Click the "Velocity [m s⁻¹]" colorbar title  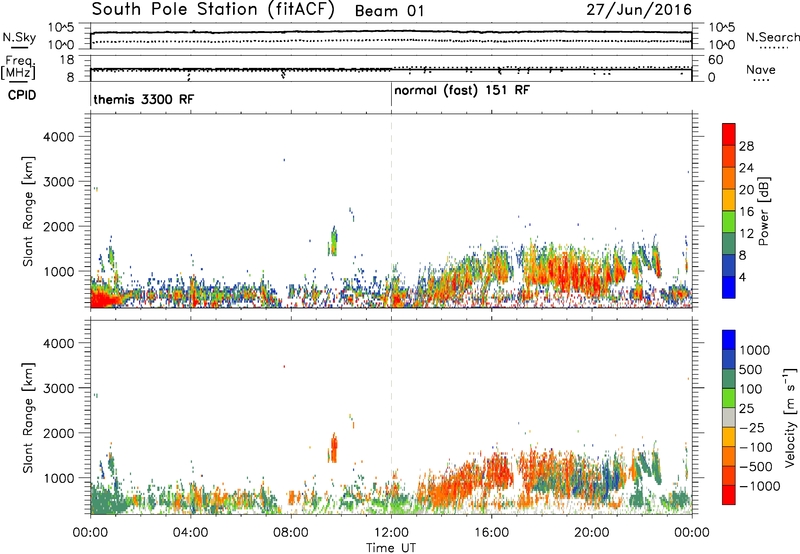point(790,417)
